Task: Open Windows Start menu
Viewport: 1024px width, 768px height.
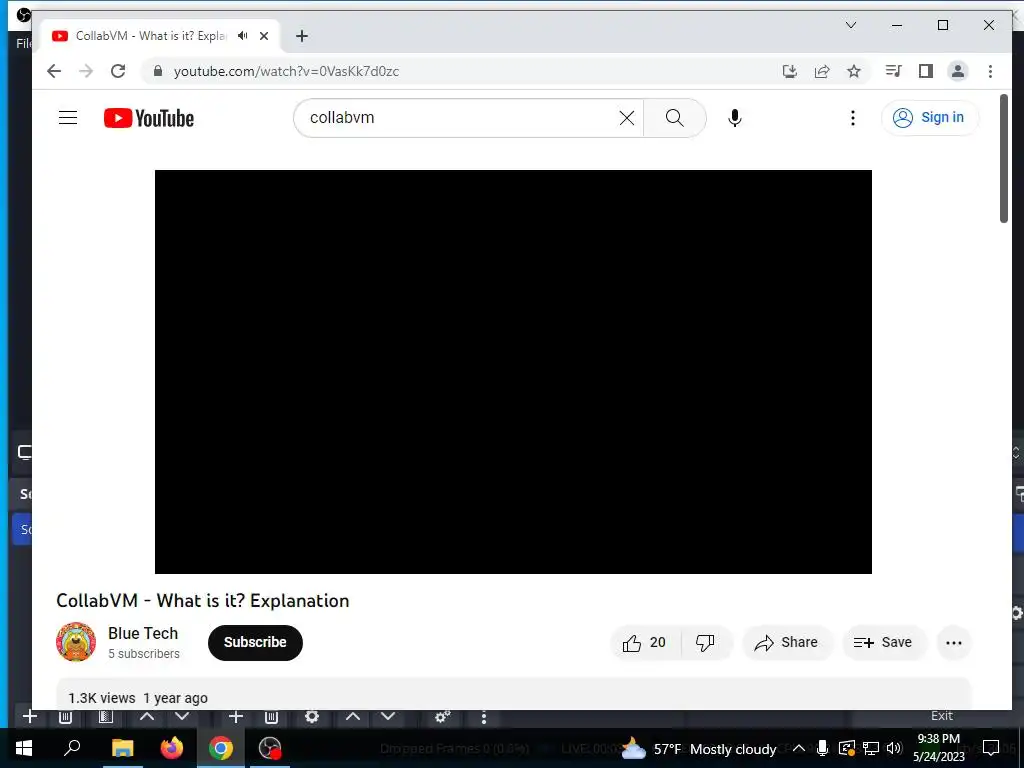Action: [24, 748]
